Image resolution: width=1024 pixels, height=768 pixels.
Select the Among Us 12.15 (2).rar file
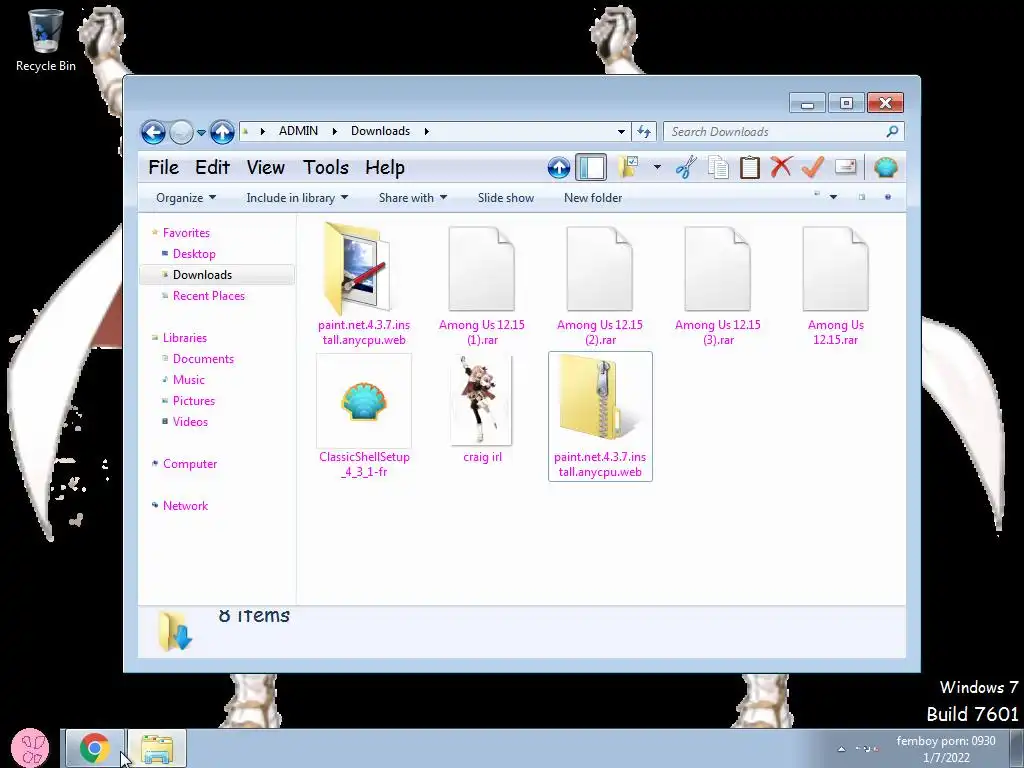[600, 285]
